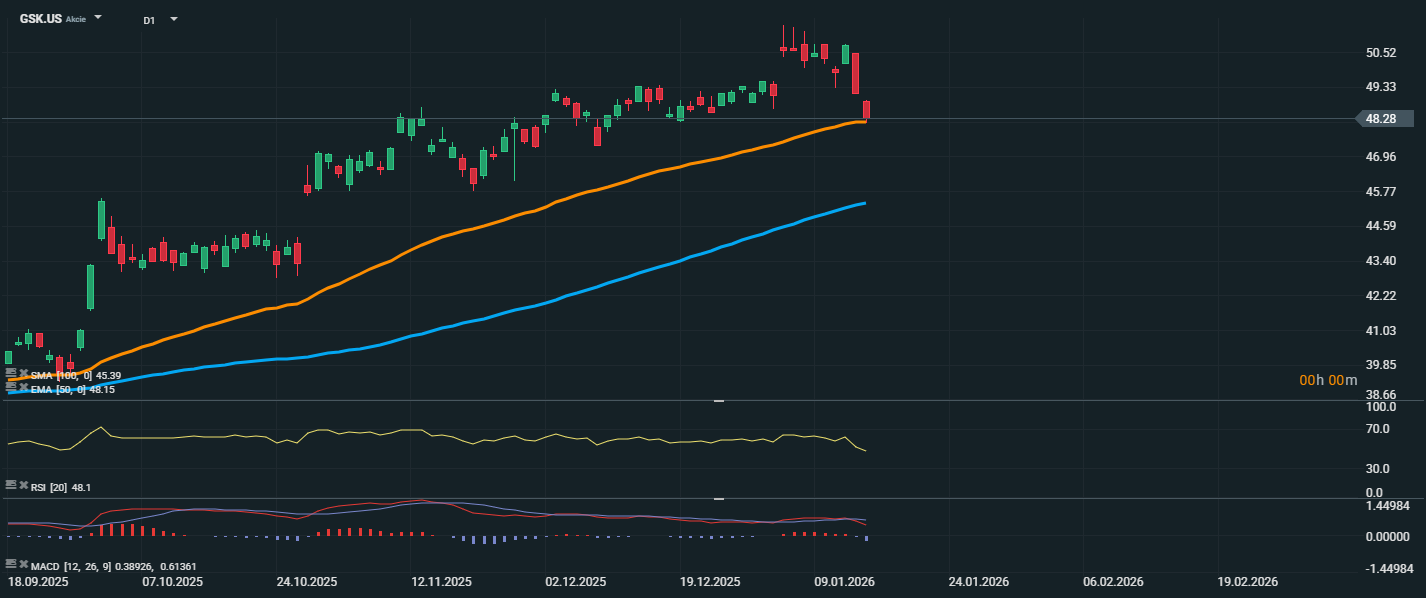Screen dimensions: 1426x598
Task: Click the D1 timeframe label
Action: point(149,20)
